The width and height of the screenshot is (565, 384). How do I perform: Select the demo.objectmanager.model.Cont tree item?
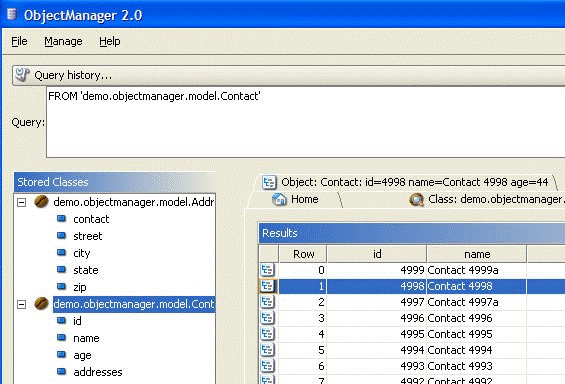(x=134, y=304)
